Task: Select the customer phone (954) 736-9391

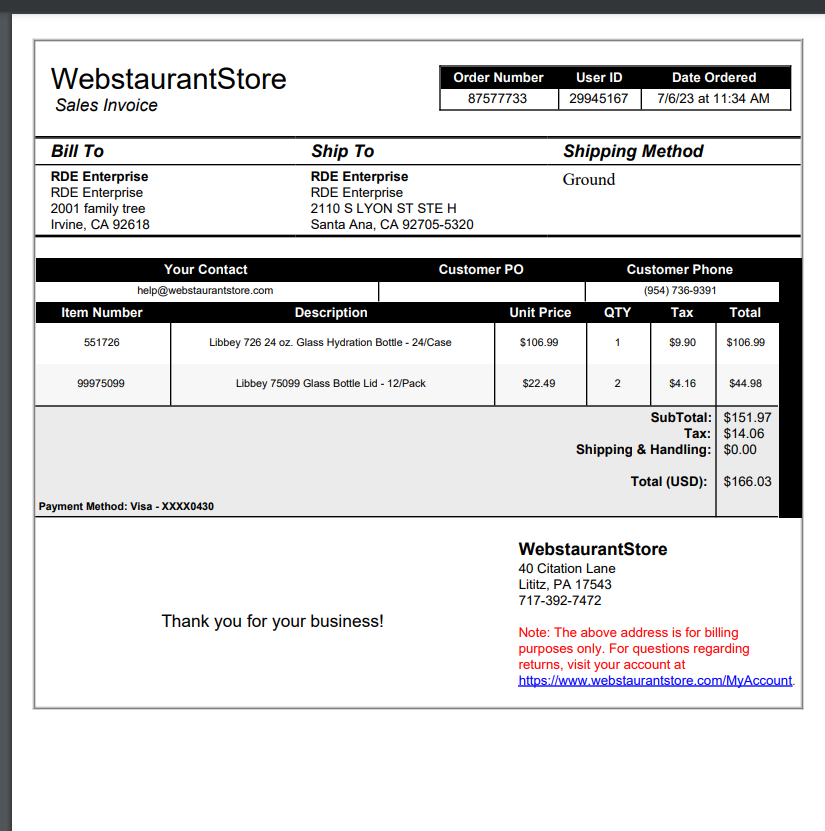Action: pyautogui.click(x=680, y=290)
